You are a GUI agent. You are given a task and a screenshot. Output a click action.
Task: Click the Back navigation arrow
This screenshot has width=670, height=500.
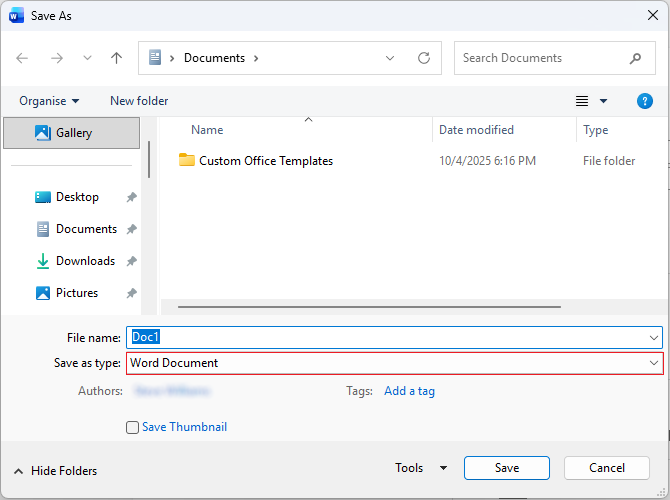coord(22,58)
